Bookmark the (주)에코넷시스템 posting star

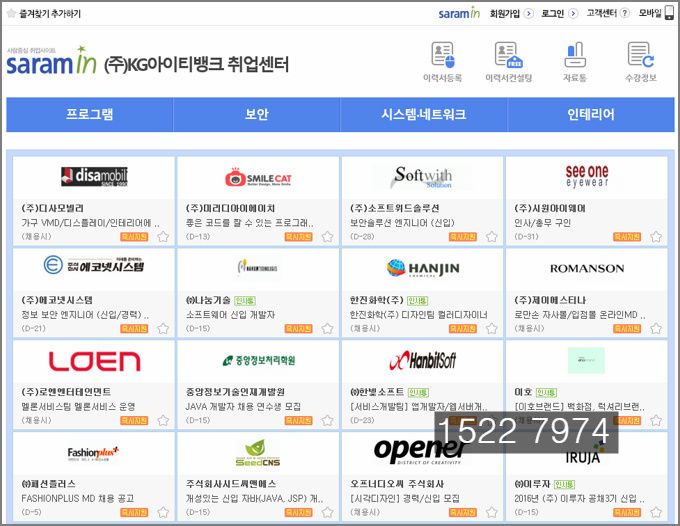163,329
